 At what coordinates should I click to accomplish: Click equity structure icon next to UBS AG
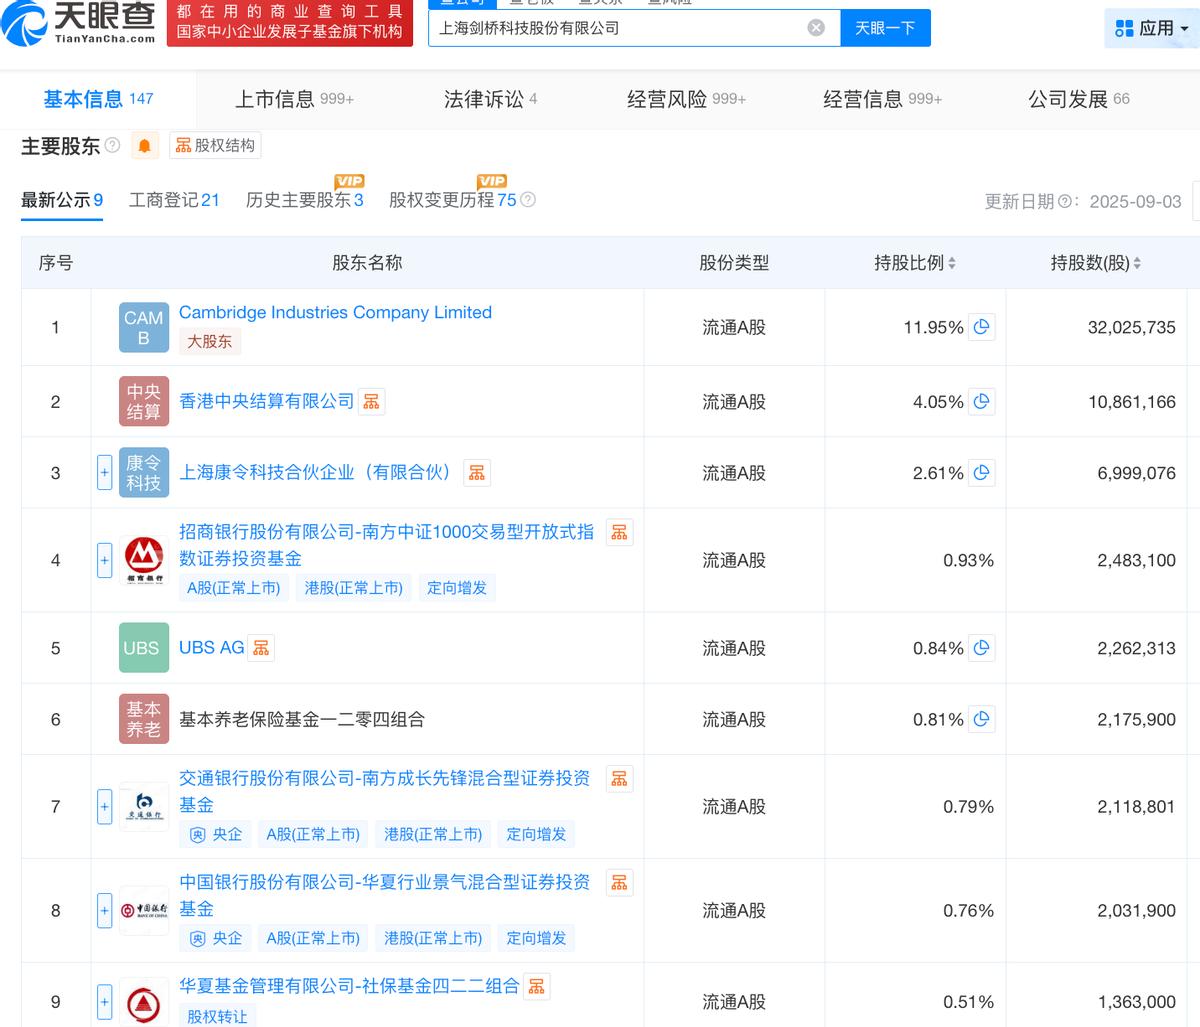[x=261, y=648]
